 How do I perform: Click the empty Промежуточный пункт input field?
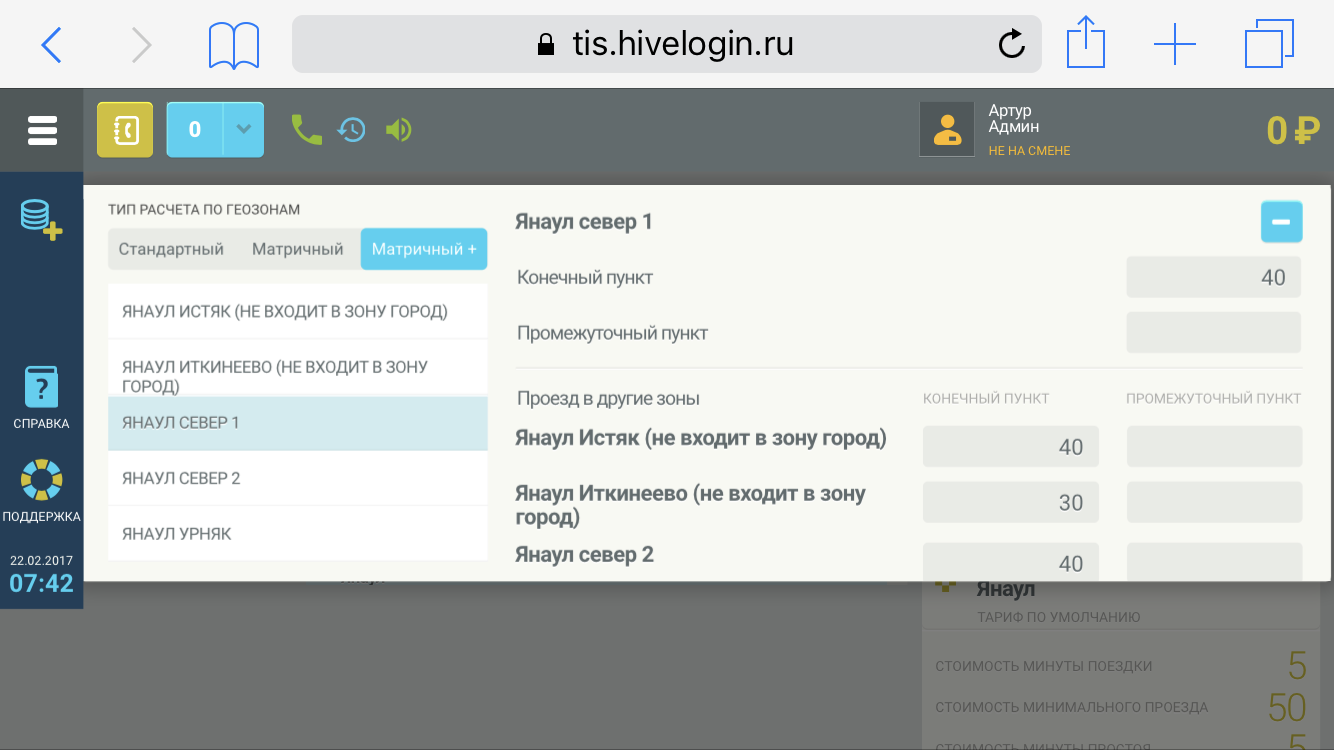1213,333
